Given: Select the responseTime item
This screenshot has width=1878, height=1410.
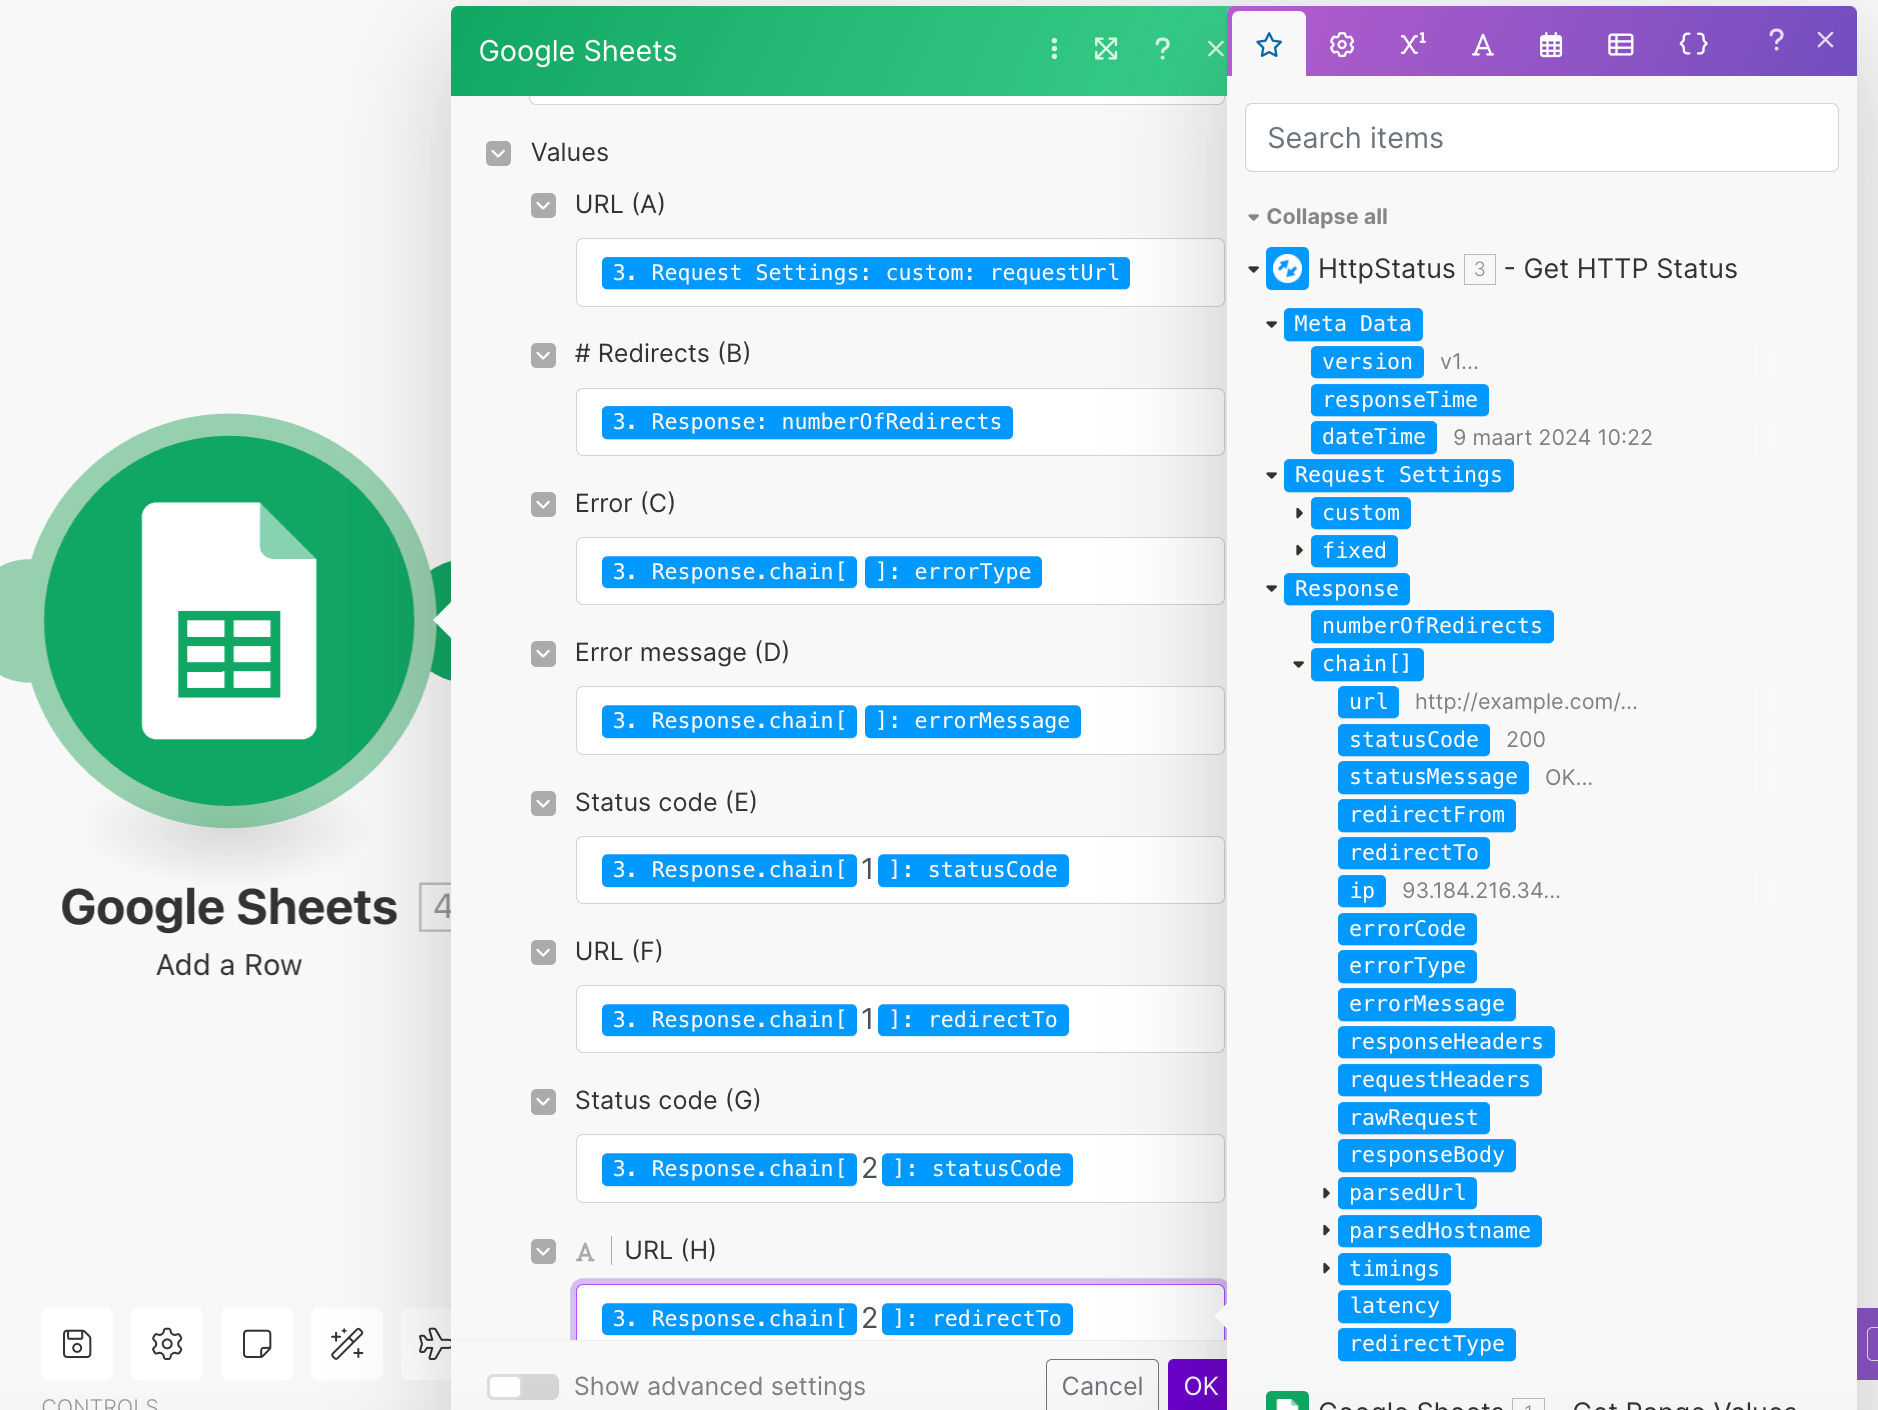Looking at the screenshot, I should click(1399, 400).
